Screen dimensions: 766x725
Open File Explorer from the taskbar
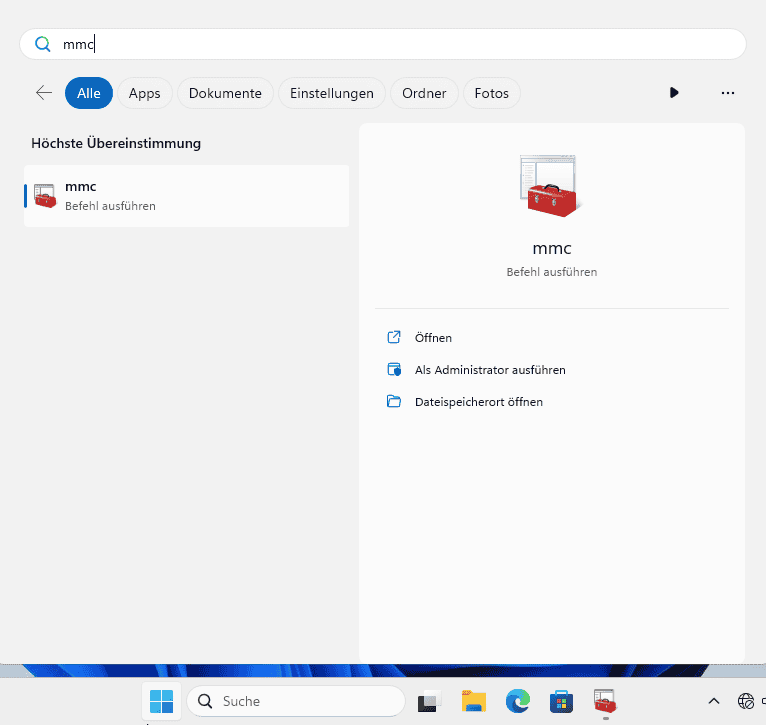click(473, 701)
